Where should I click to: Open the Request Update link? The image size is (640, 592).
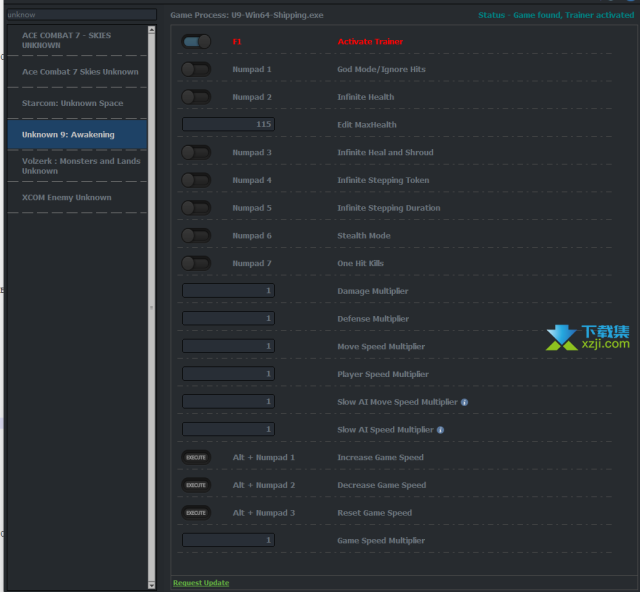tap(201, 583)
